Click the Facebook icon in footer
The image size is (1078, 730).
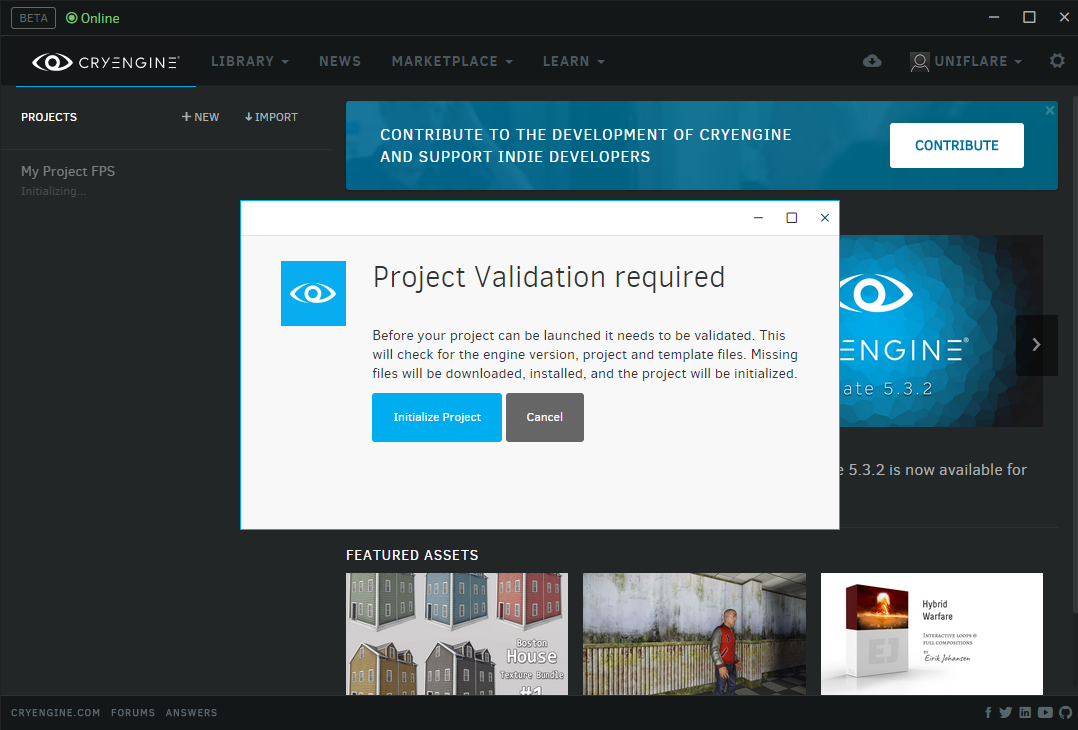[x=988, y=713]
